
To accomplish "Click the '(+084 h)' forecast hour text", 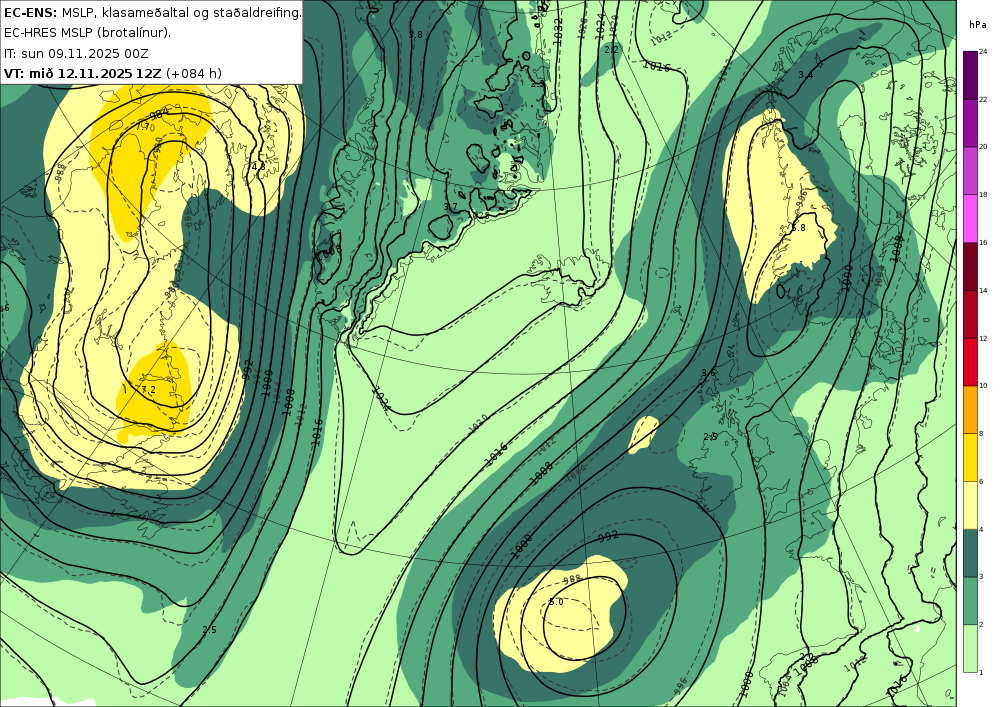I will (194, 73).
